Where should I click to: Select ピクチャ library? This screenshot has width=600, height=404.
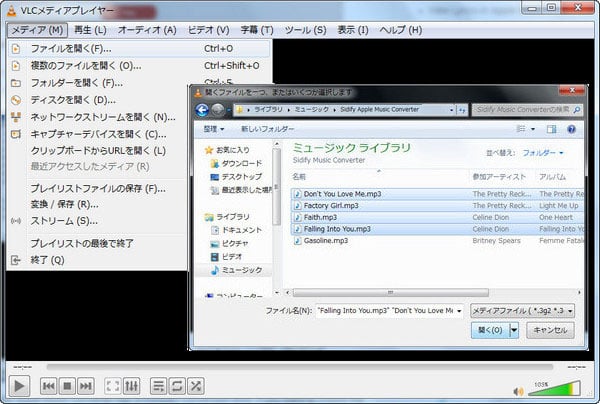coord(230,243)
